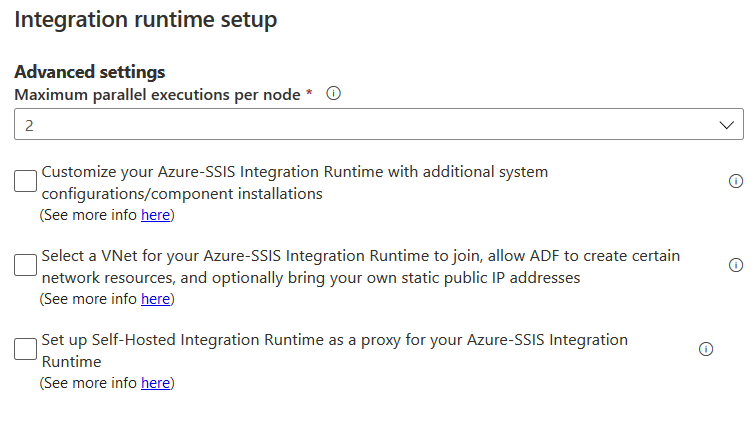754x424 pixels.
Task: Click 'here' link under Self-Hosted proxy option
Action: [x=155, y=383]
